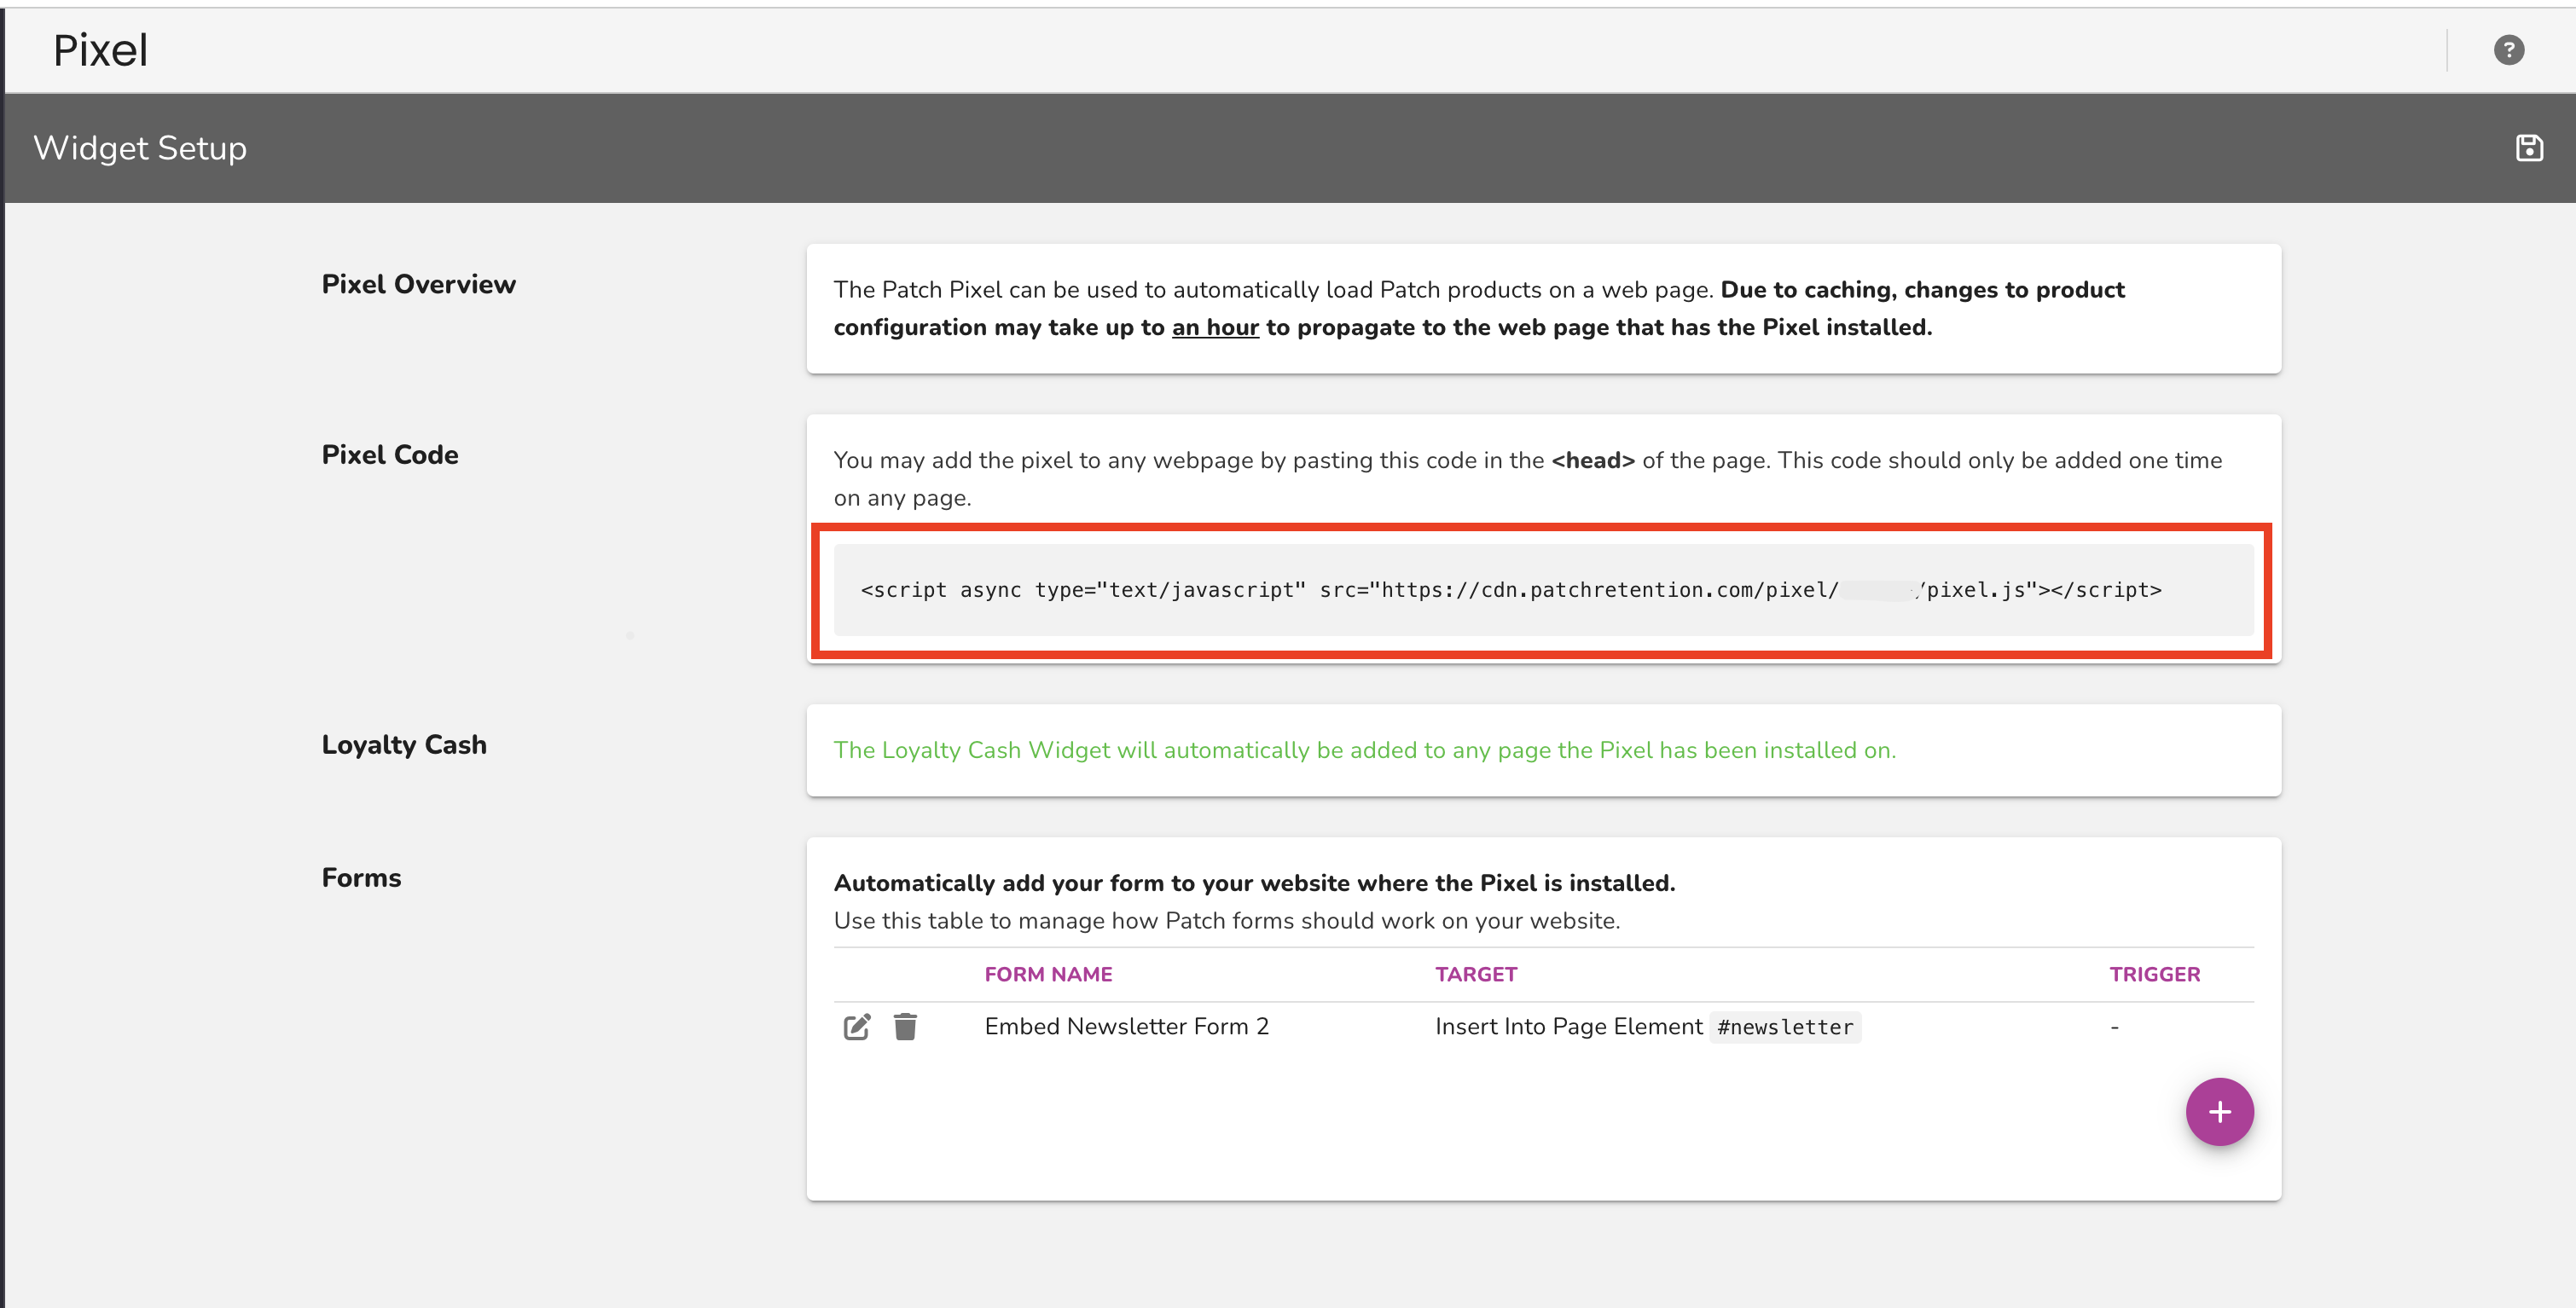Click the 'an hour' underlined text
The width and height of the screenshot is (2576, 1308).
1215,327
